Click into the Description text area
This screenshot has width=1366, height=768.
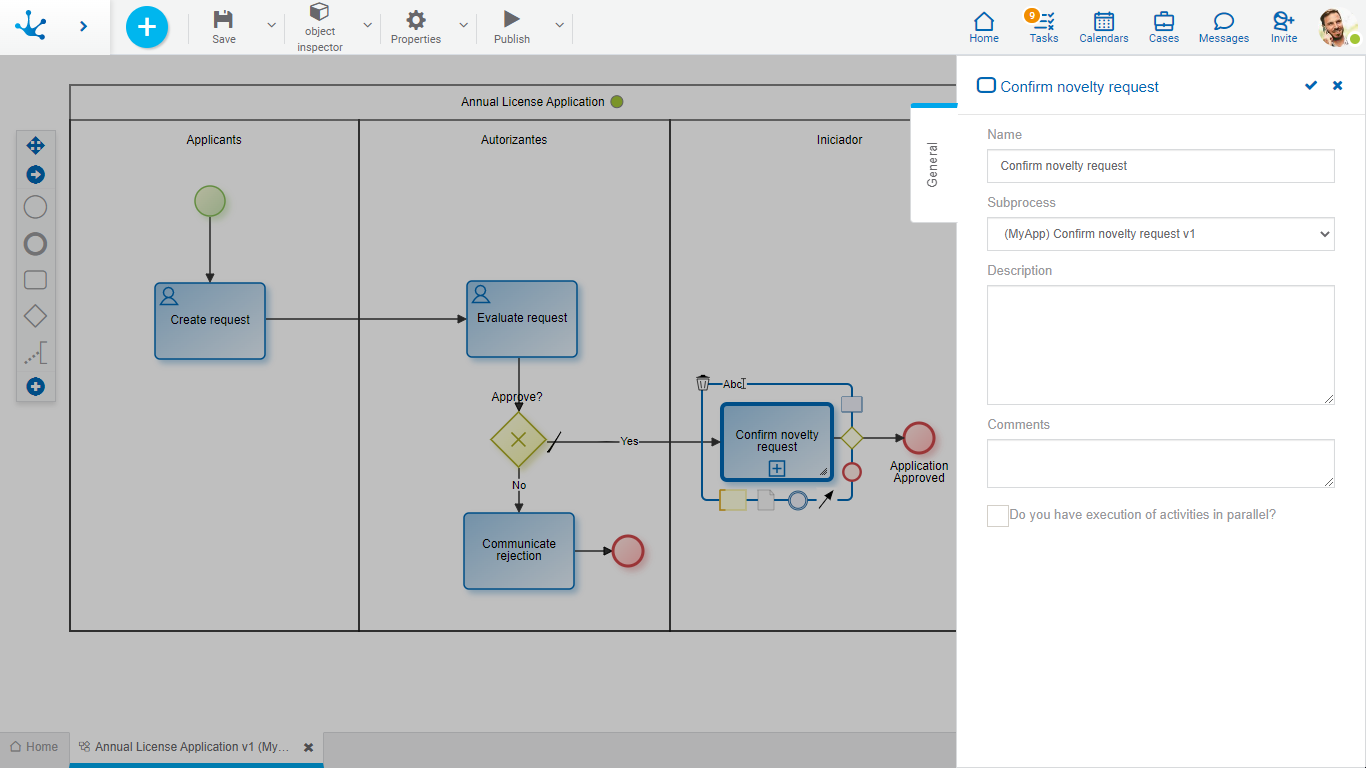tap(1160, 345)
